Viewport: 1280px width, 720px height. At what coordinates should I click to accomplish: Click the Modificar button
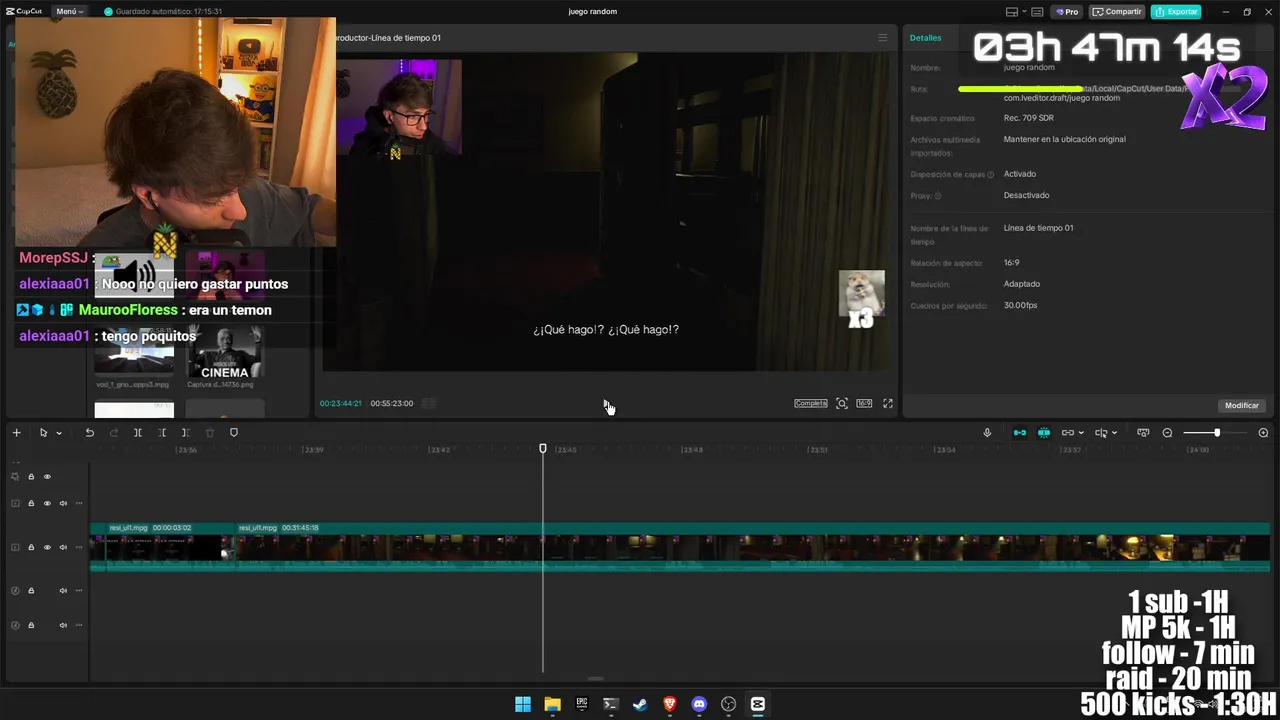point(1241,405)
